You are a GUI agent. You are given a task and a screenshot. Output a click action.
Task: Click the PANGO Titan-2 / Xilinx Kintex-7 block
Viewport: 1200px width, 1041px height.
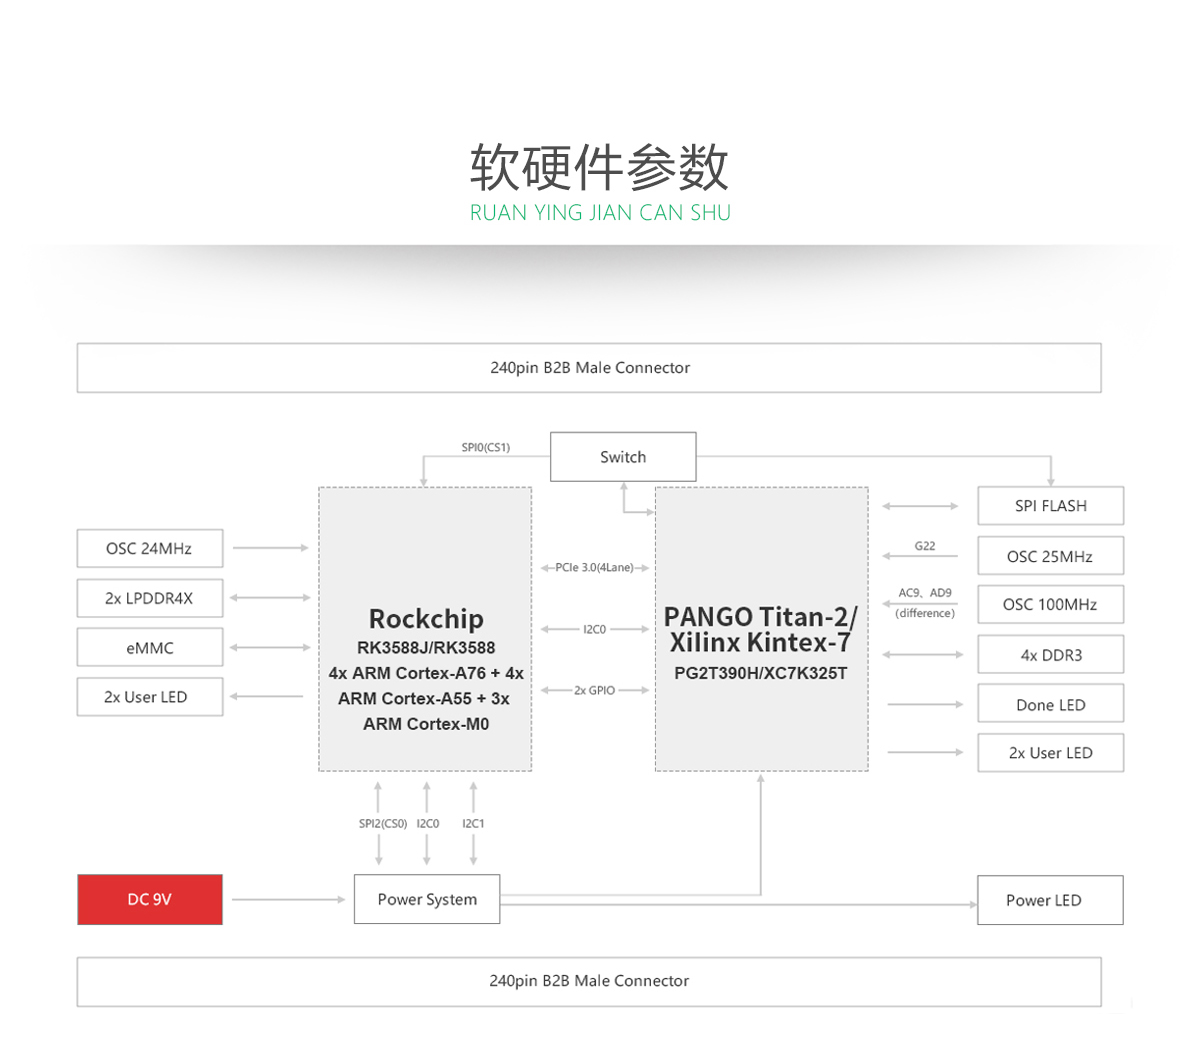(x=761, y=629)
